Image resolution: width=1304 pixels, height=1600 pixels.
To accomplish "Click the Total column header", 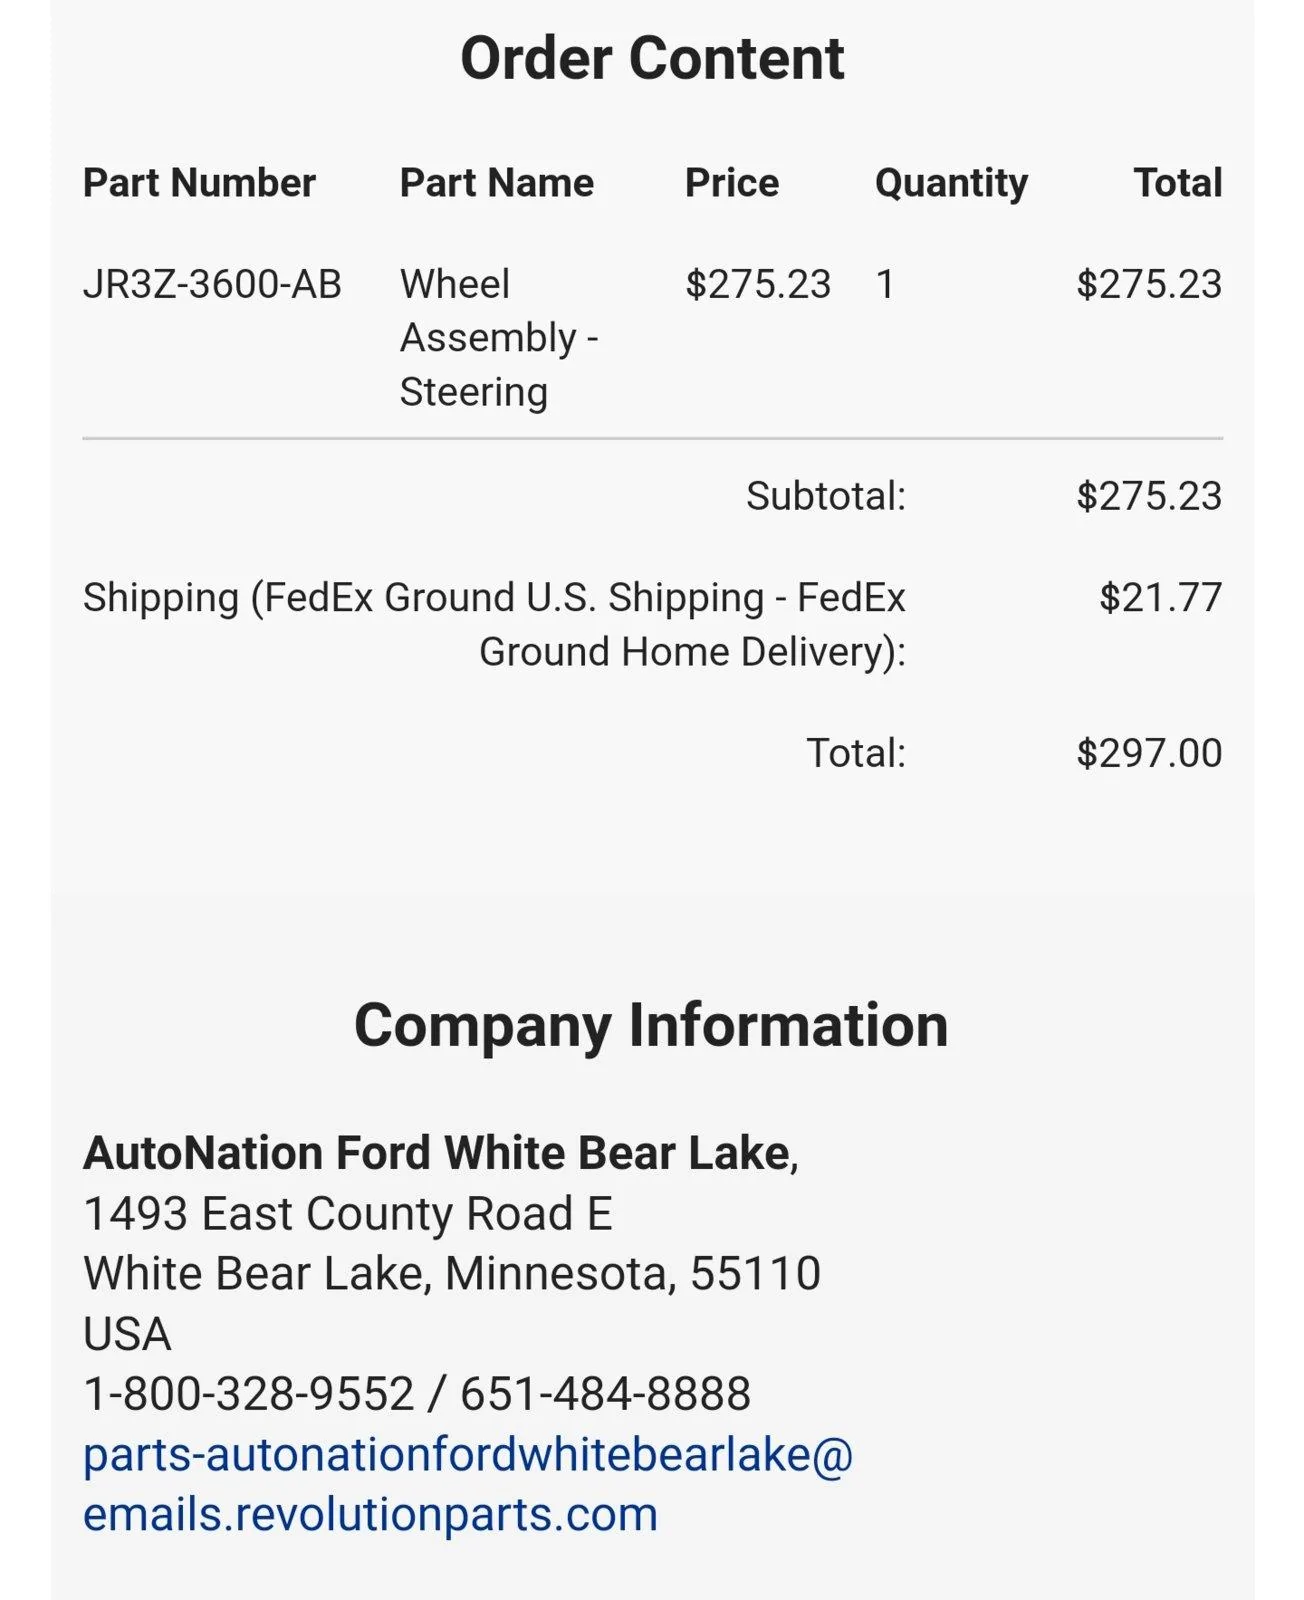I will (1178, 183).
